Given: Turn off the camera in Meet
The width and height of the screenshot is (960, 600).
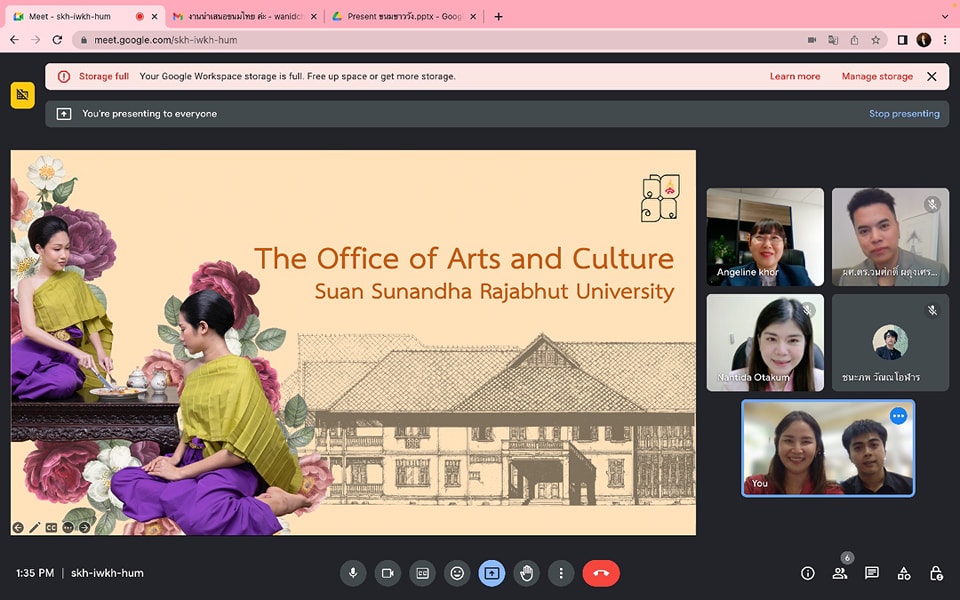Looking at the screenshot, I should (x=387, y=573).
